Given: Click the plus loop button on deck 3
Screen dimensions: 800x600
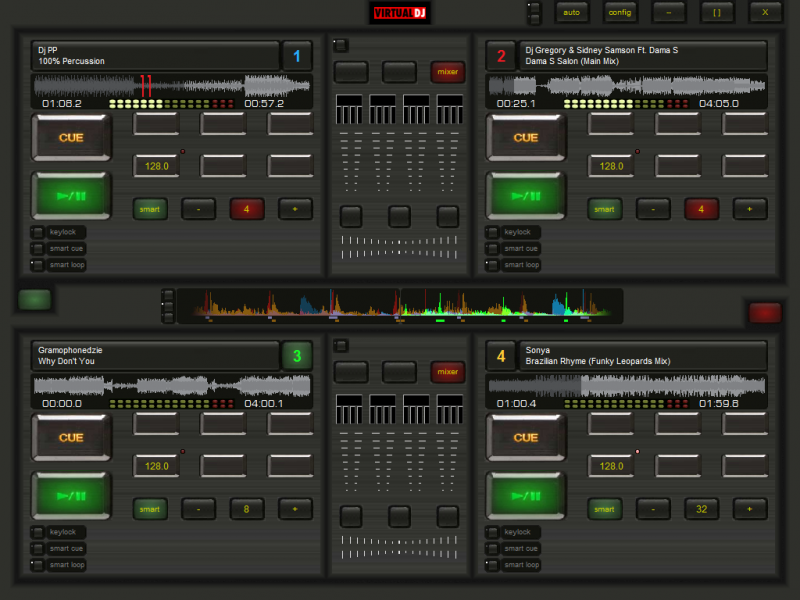Looking at the screenshot, I should click(295, 509).
